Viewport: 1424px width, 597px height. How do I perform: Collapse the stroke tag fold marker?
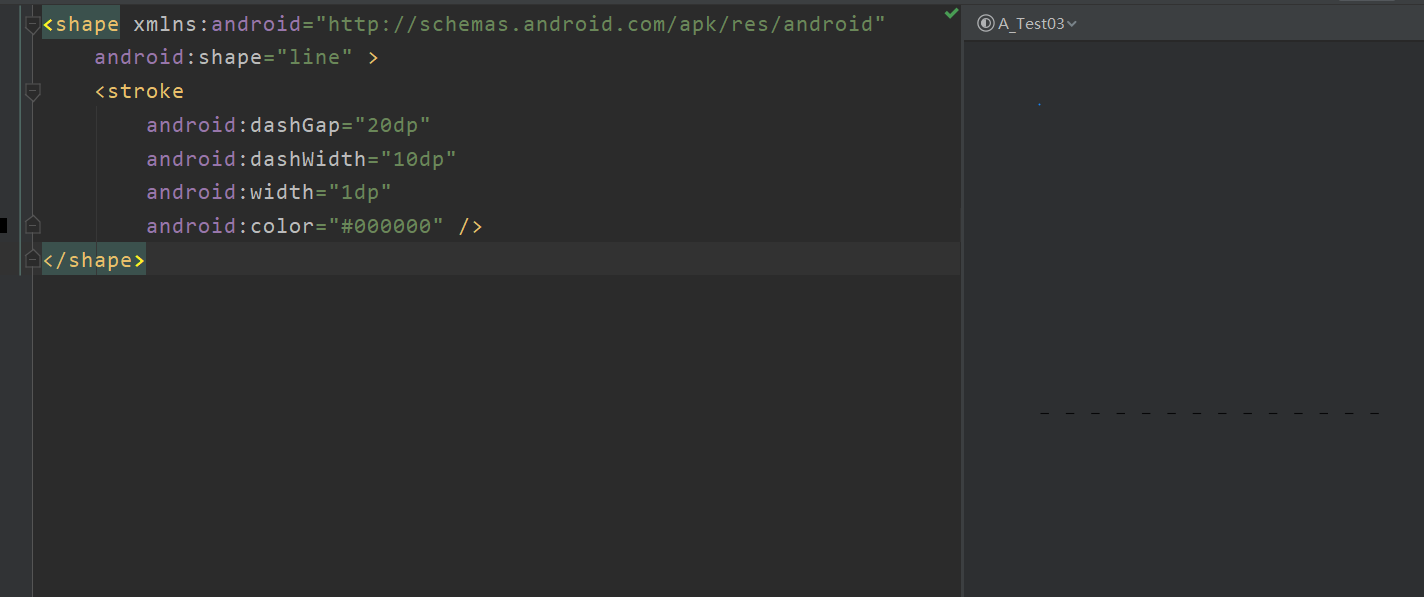(x=32, y=92)
